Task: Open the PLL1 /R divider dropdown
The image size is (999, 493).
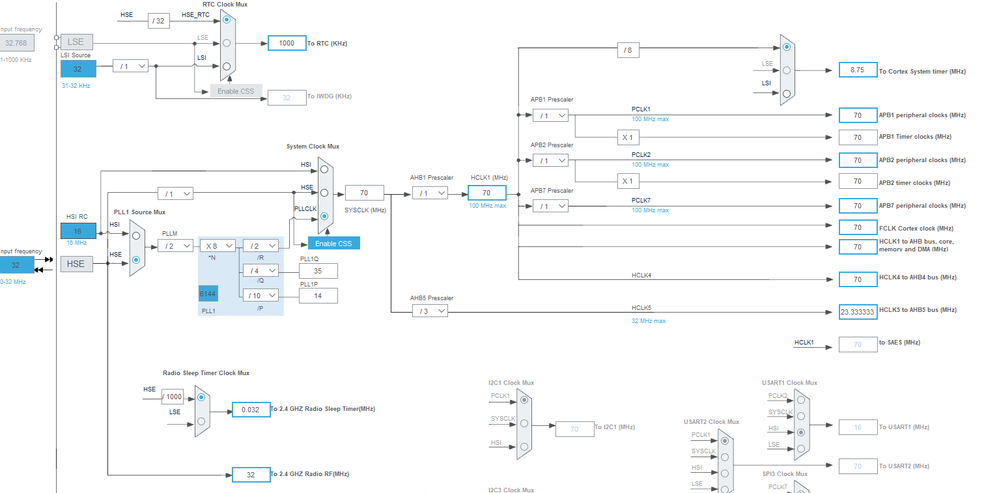Action: click(x=261, y=246)
